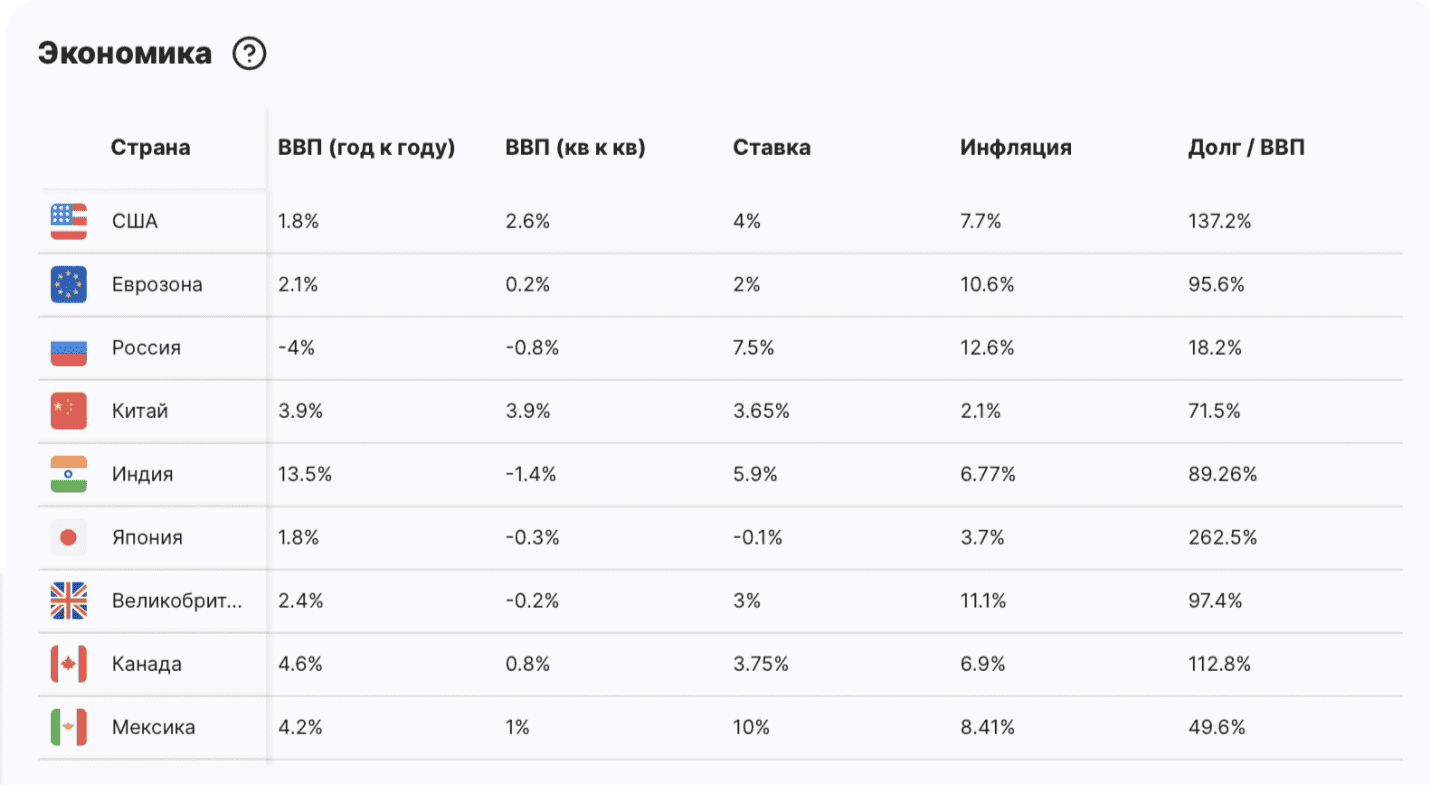Click the United Kingdom flag icon
Image resolution: width=1431 pixels, height=785 pixels.
point(69,601)
